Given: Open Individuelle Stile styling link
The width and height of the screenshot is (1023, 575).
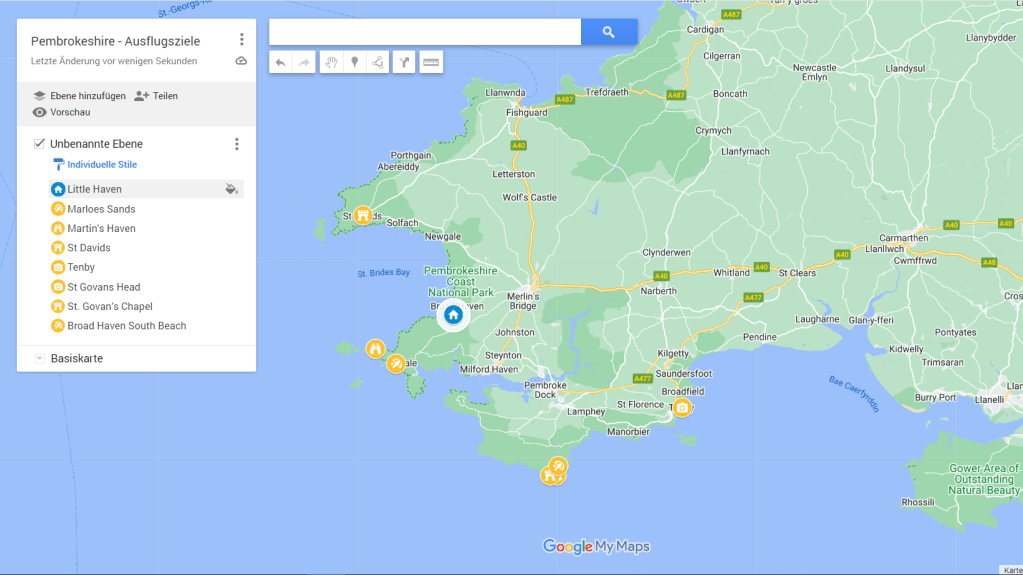Looking at the screenshot, I should coord(101,165).
